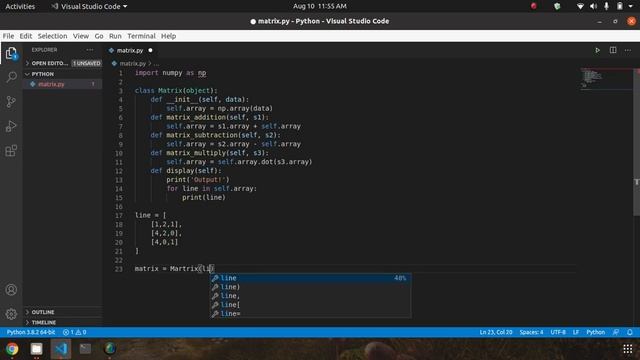
Task: Open the breadcrumb ellipsis after matrix.py
Action: (156, 64)
